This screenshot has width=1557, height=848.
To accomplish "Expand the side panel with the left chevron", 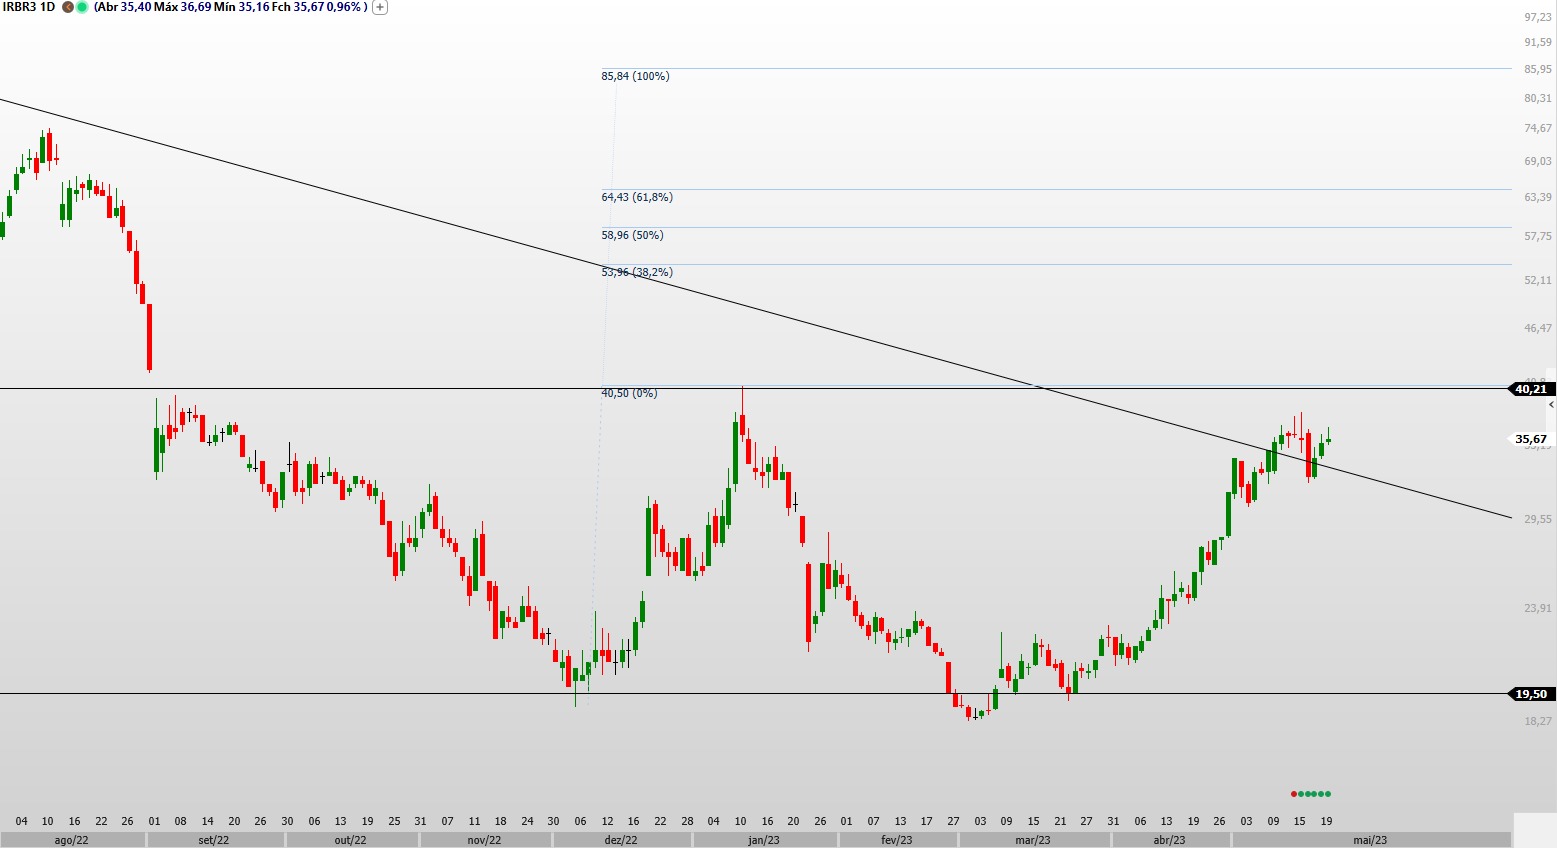I will [1551, 405].
